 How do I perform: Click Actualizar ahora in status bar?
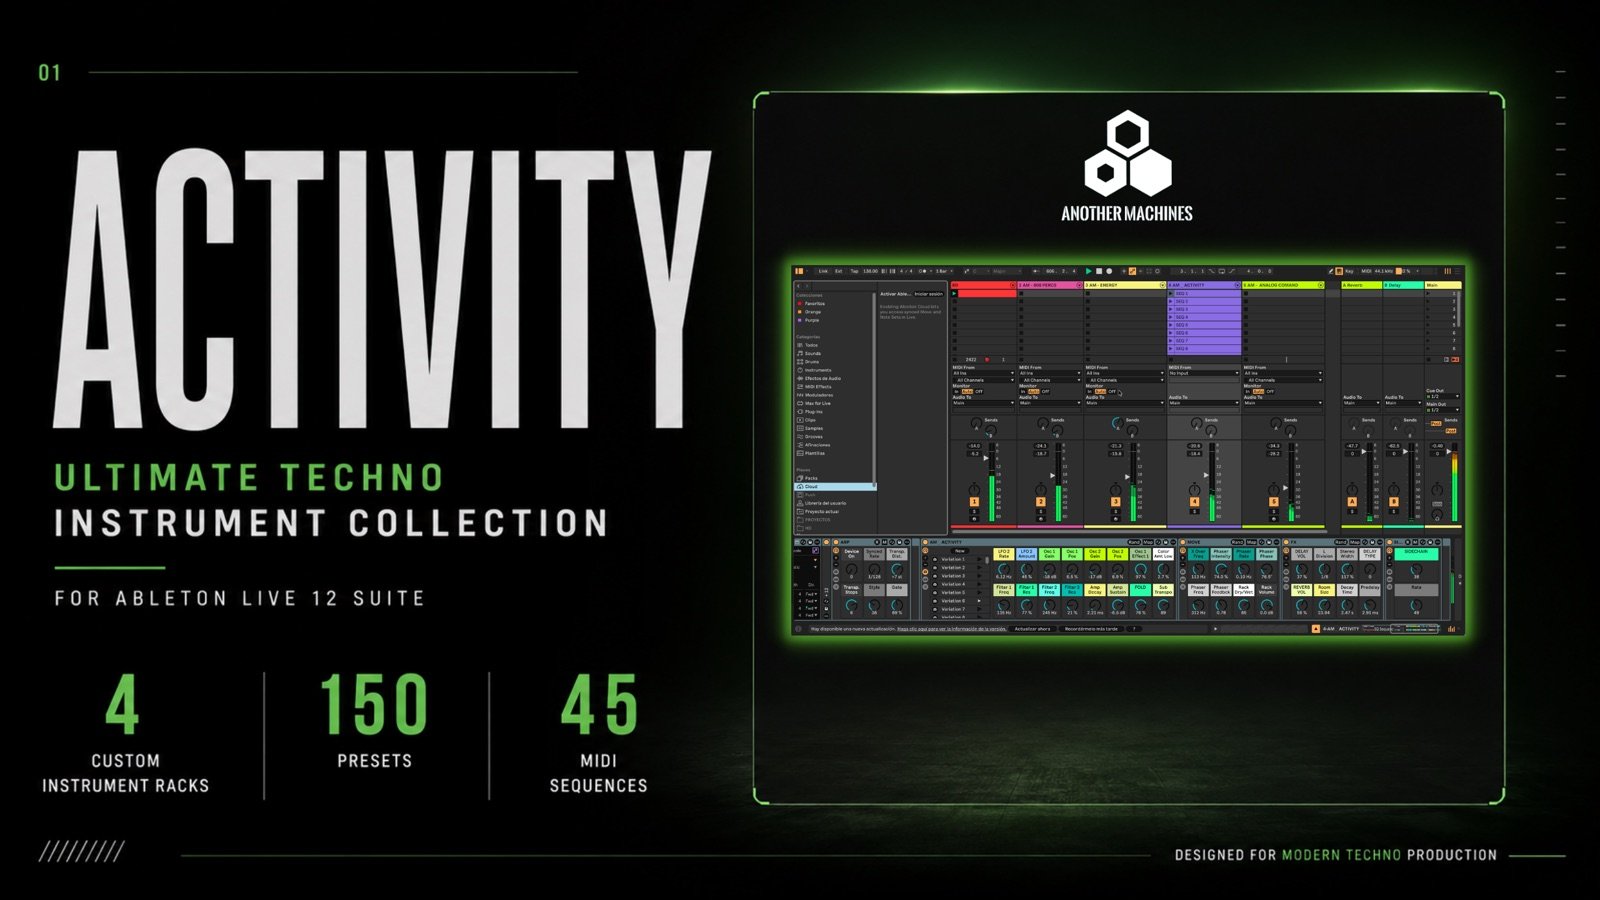[1033, 629]
